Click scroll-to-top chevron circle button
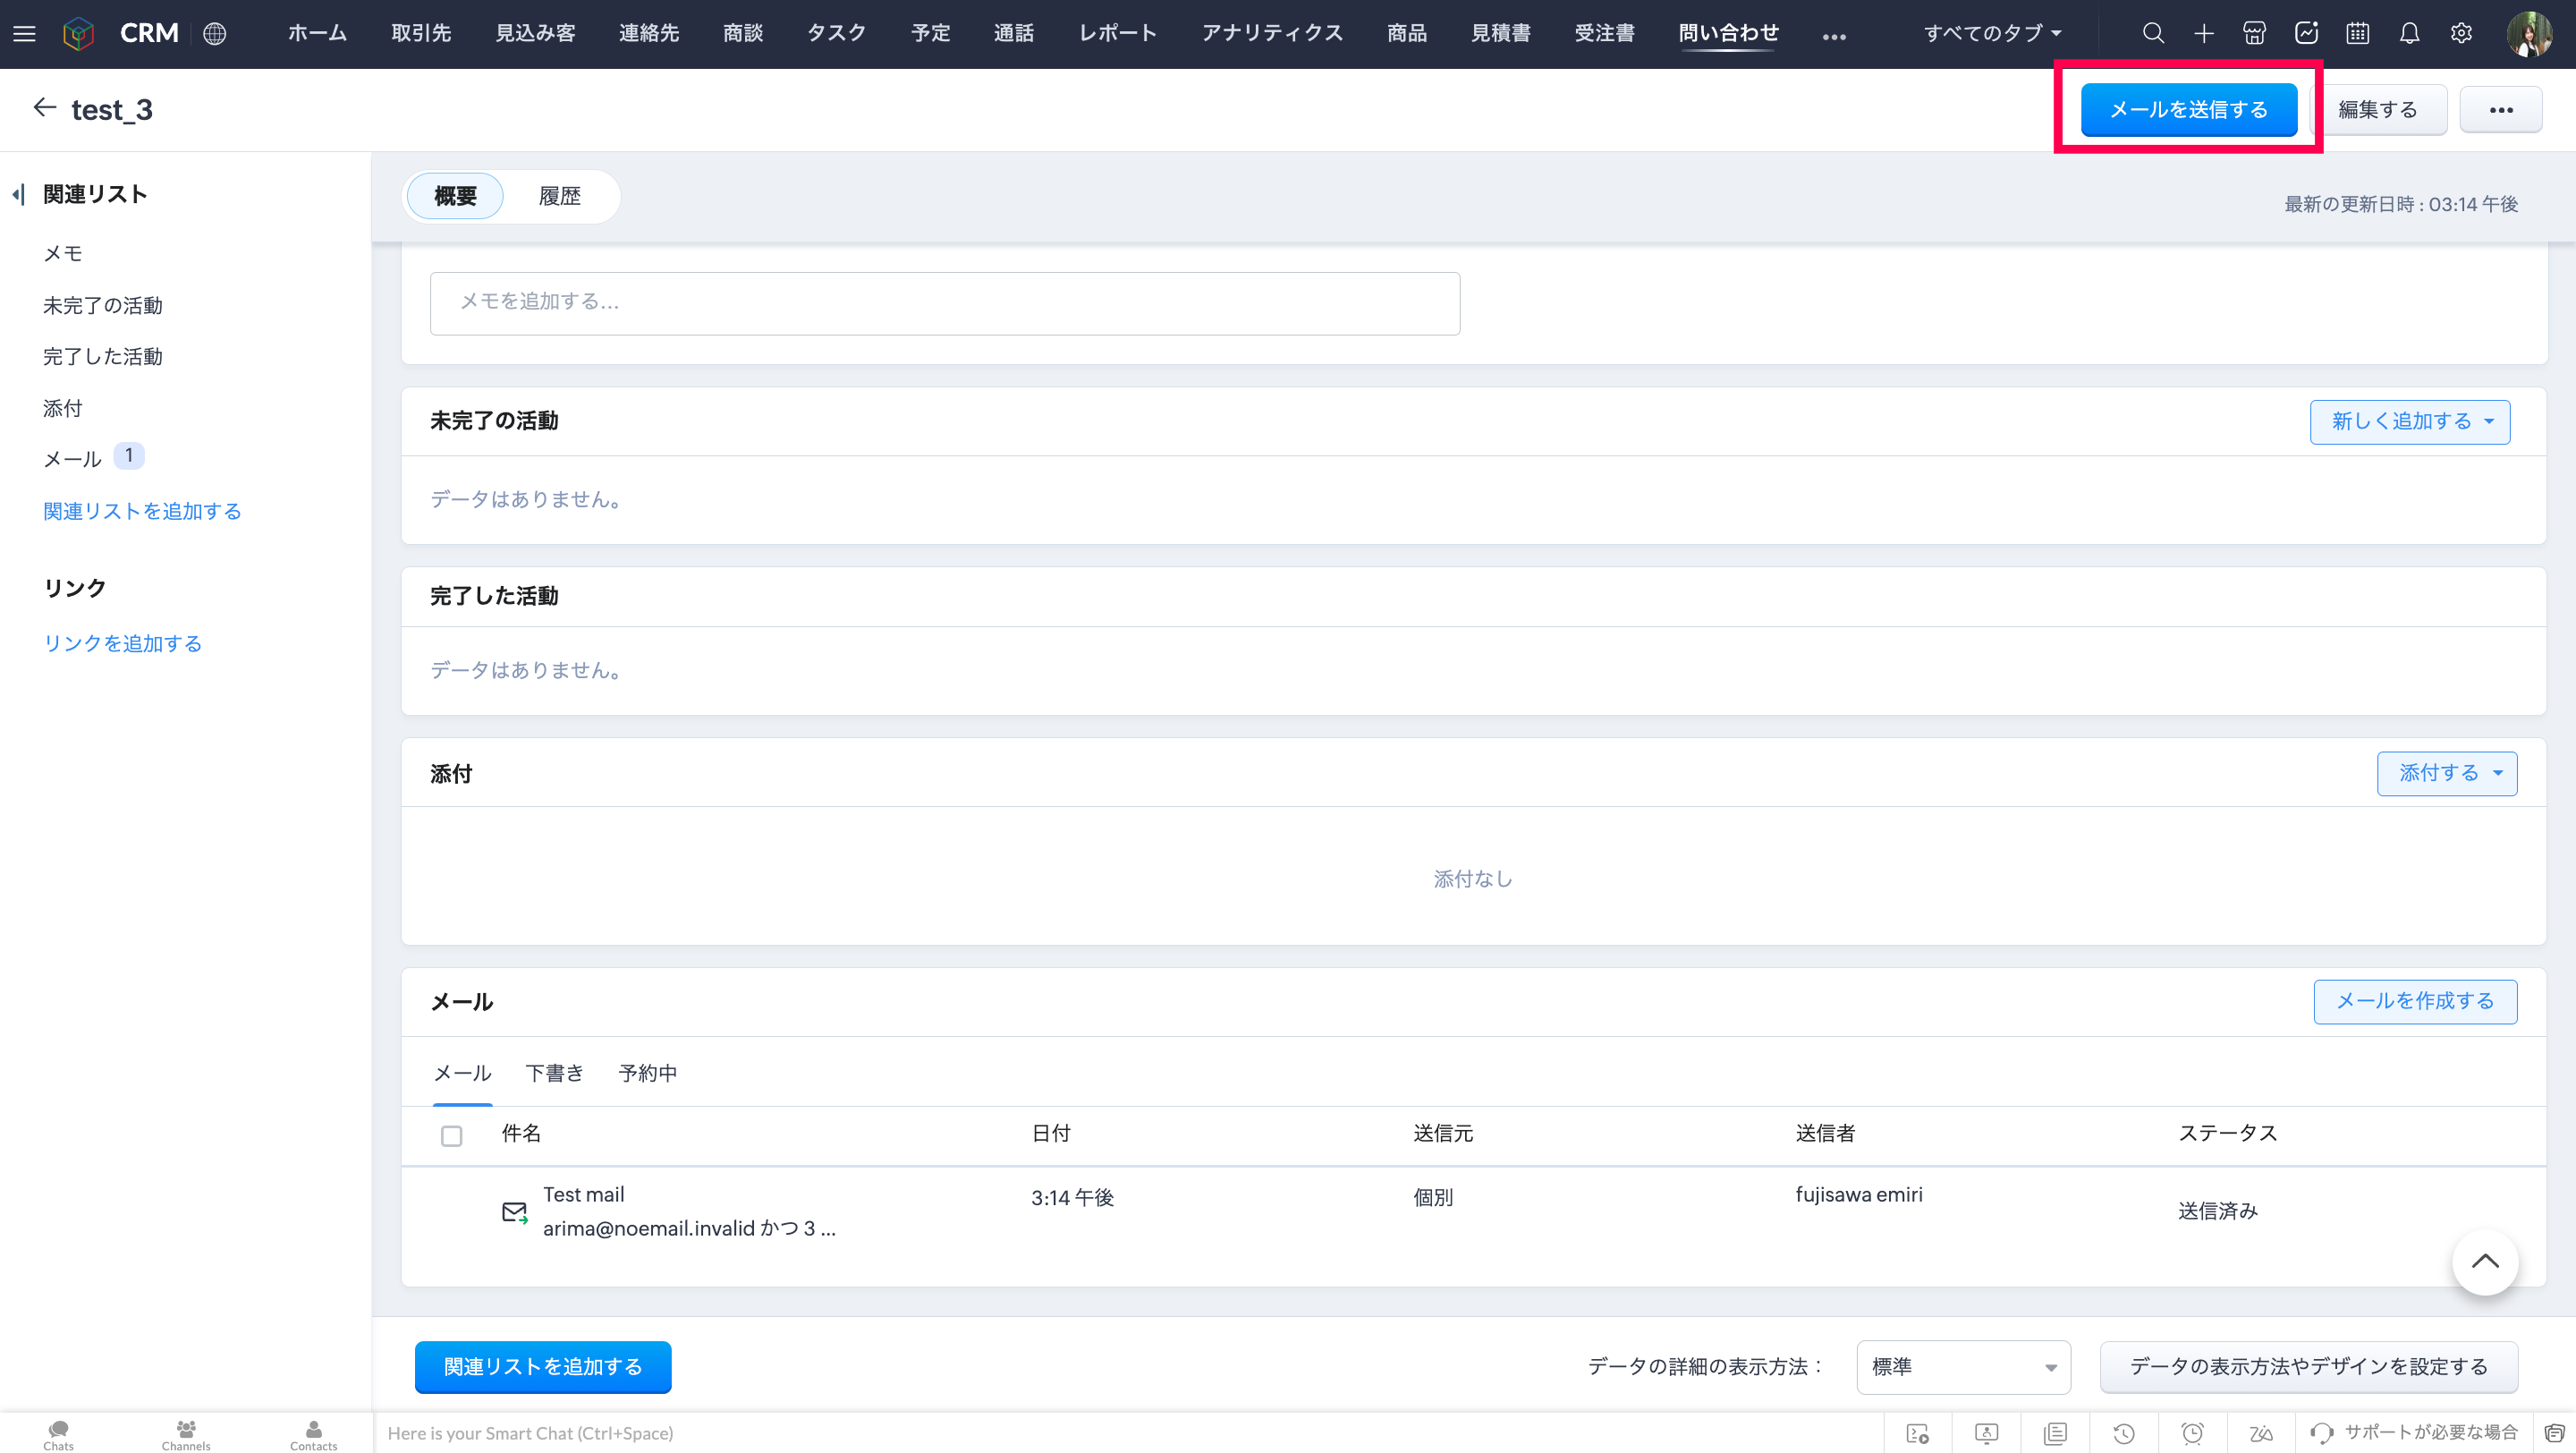 pyautogui.click(x=2484, y=1261)
